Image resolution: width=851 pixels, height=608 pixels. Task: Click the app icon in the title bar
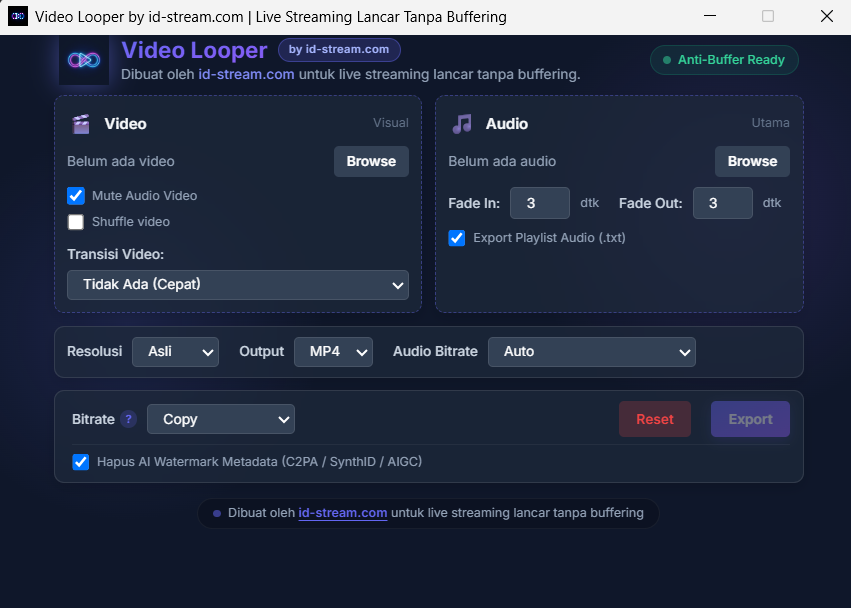tap(18, 16)
